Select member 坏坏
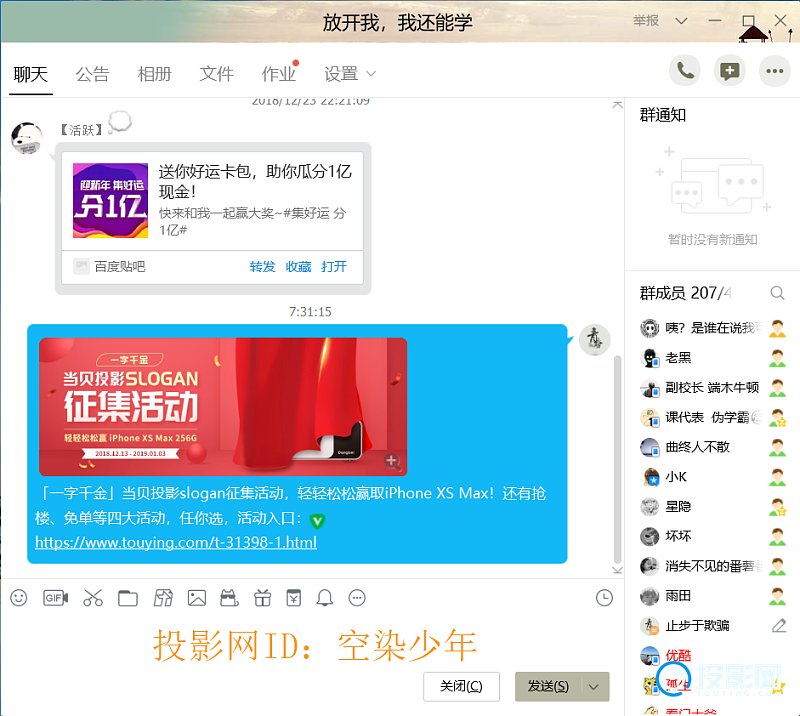 click(x=712, y=536)
